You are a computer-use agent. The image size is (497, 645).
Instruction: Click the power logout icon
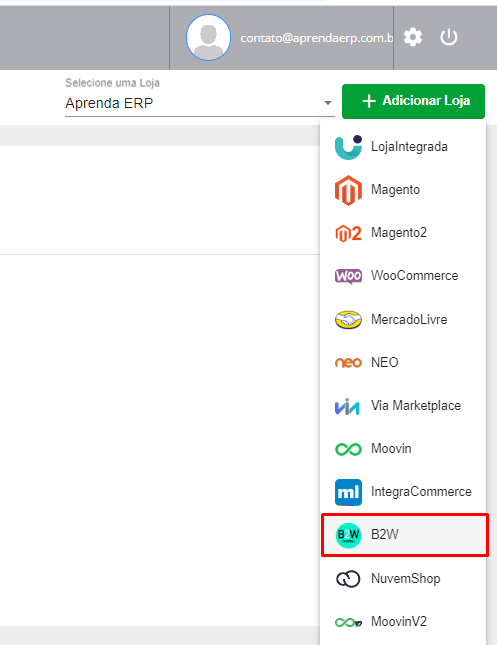(x=448, y=37)
